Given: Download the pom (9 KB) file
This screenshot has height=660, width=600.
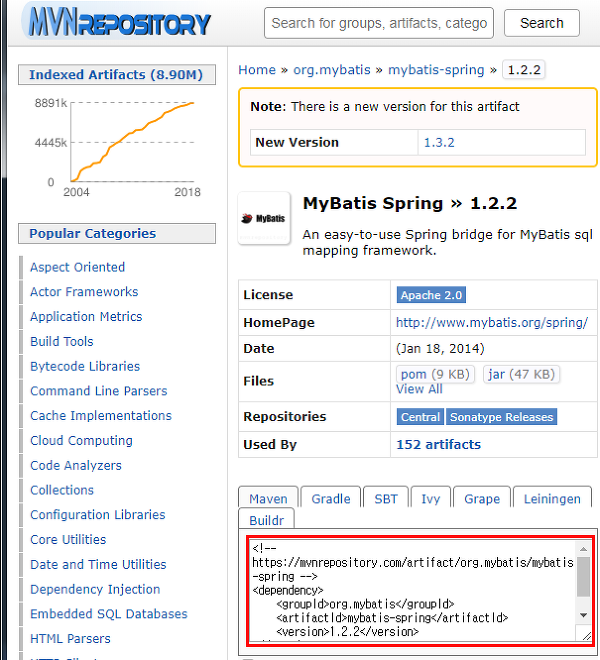Looking at the screenshot, I should [435, 374].
